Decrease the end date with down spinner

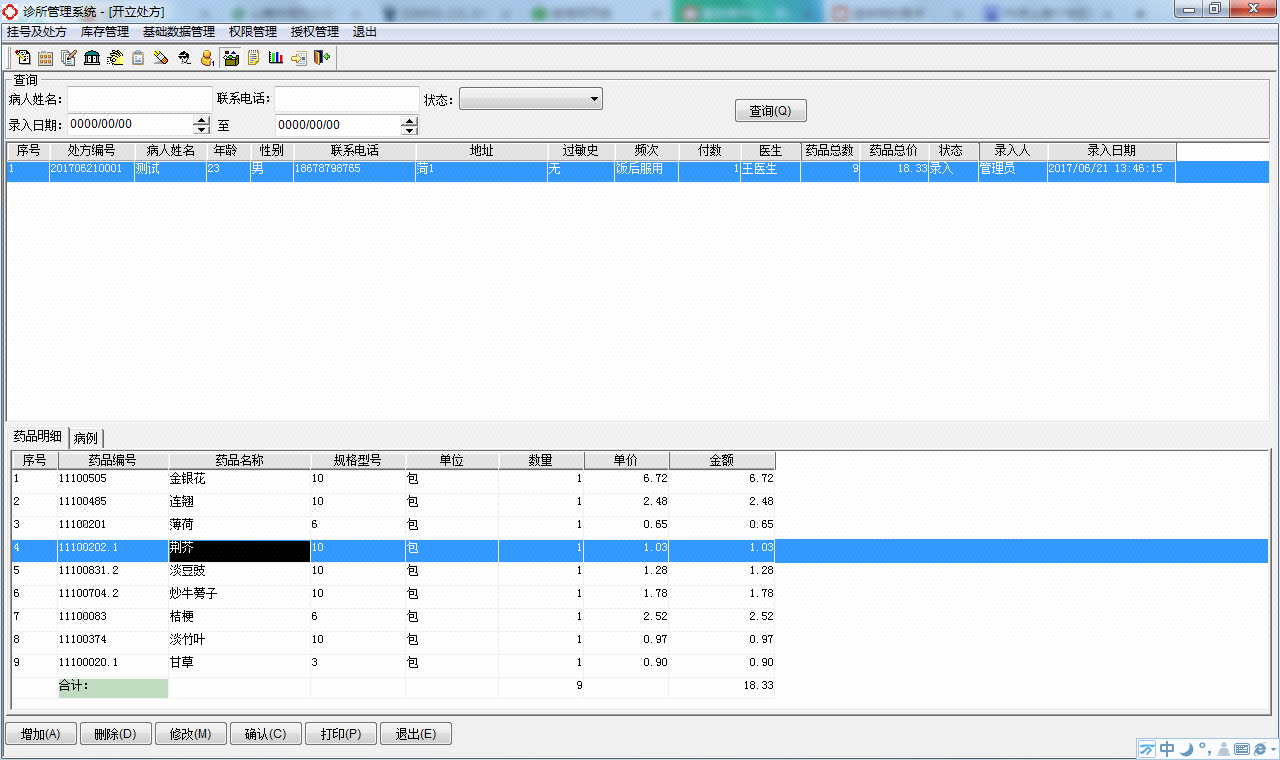coord(409,130)
